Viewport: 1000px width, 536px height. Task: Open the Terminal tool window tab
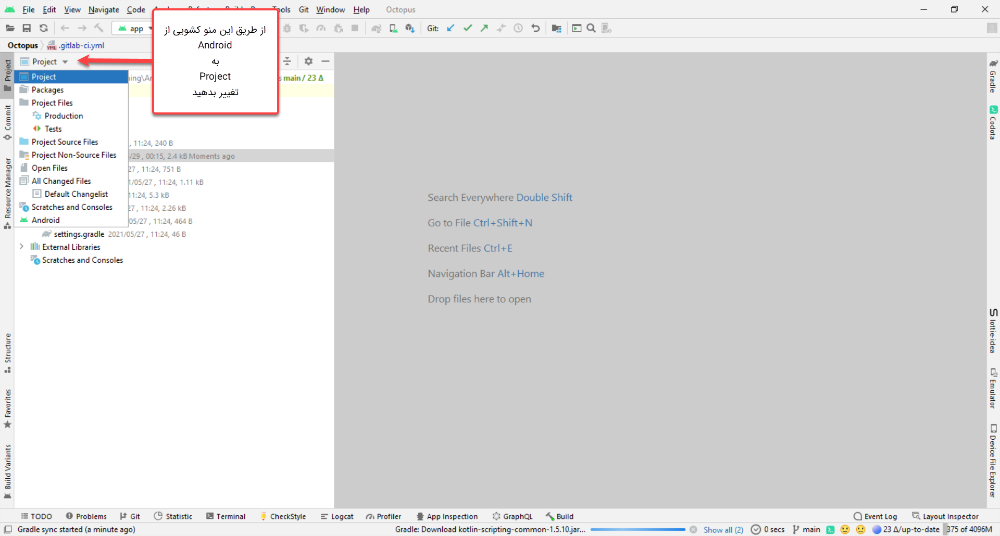226,516
